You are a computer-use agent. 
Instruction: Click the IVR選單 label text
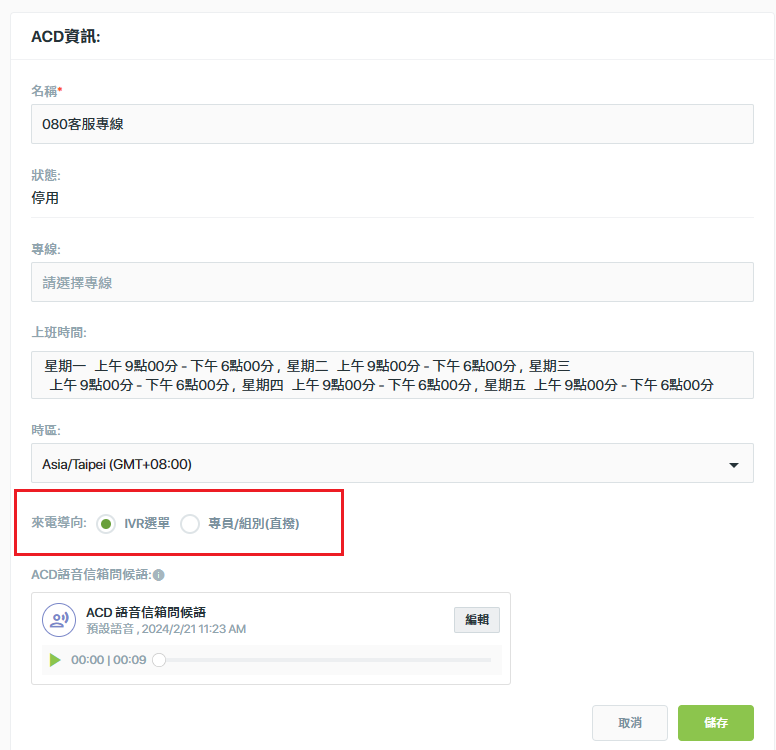tap(147, 523)
